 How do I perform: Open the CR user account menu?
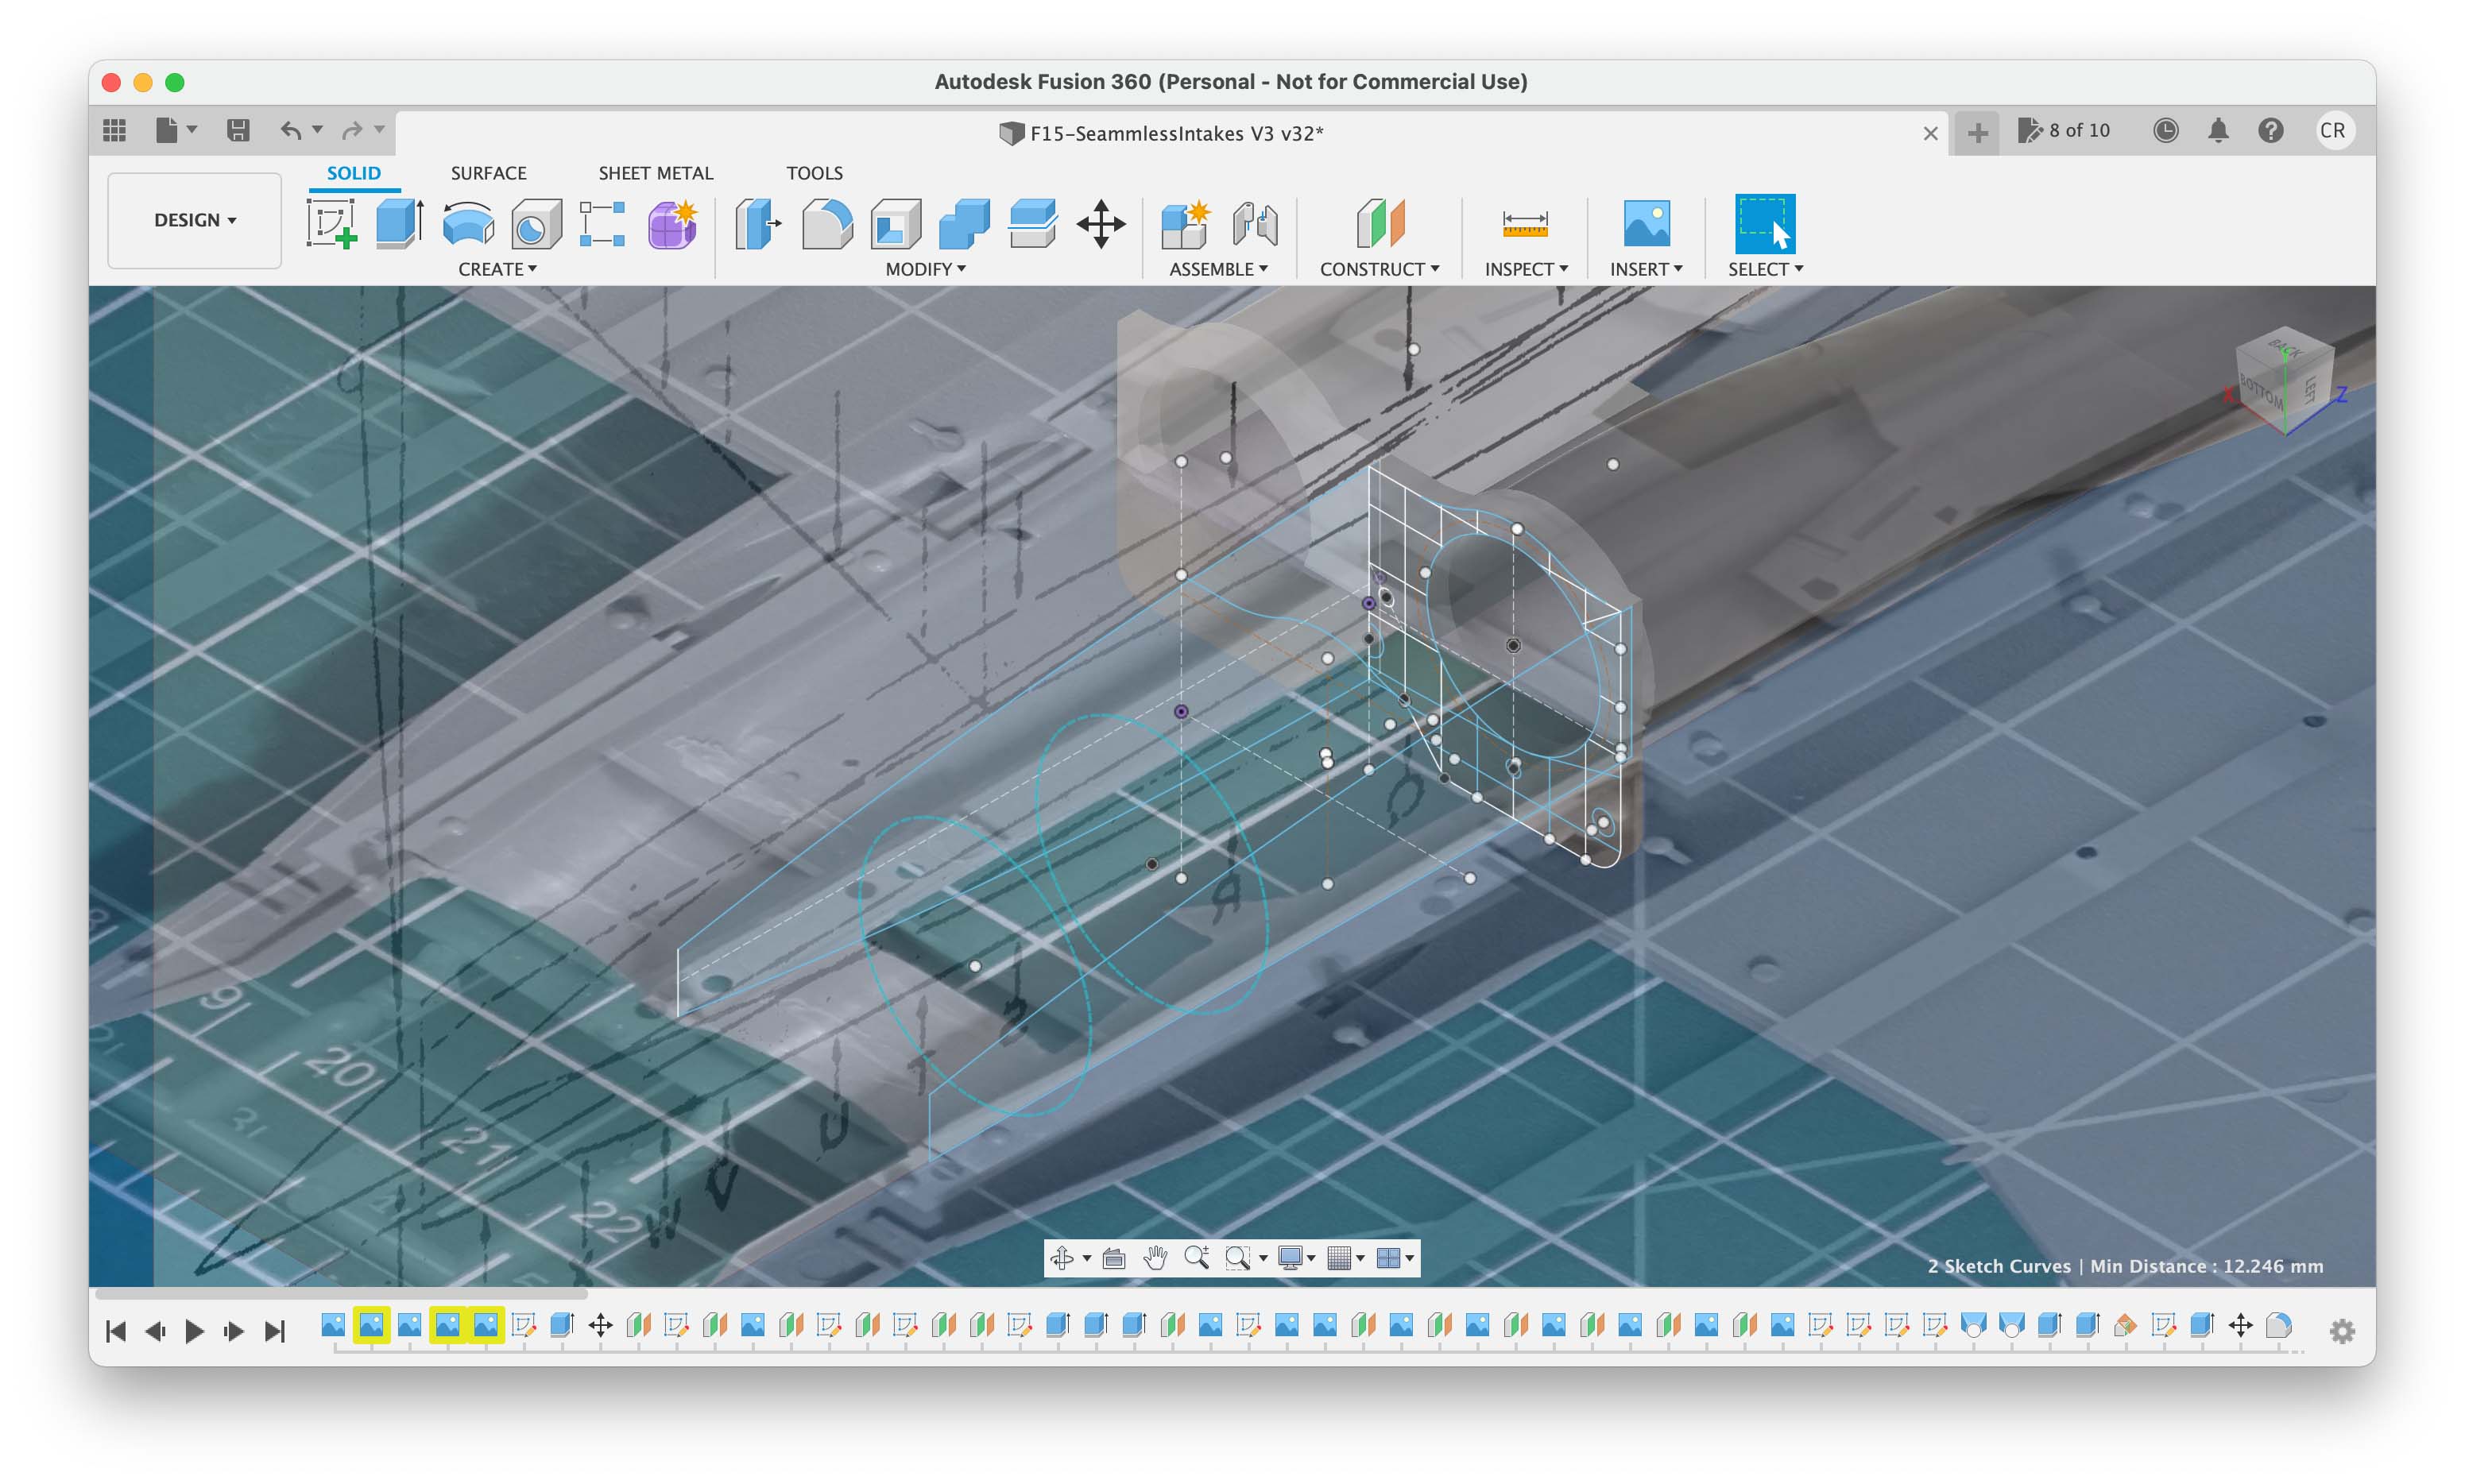2333,130
